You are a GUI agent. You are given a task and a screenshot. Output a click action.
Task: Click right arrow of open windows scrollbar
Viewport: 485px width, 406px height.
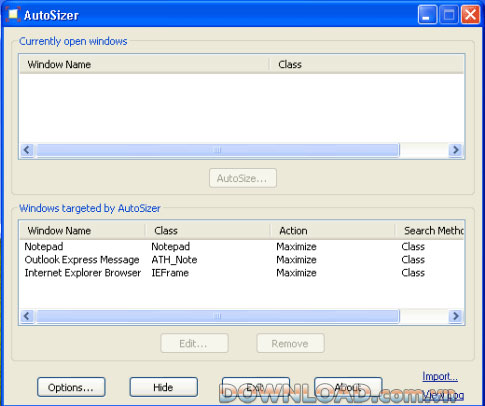(455, 150)
